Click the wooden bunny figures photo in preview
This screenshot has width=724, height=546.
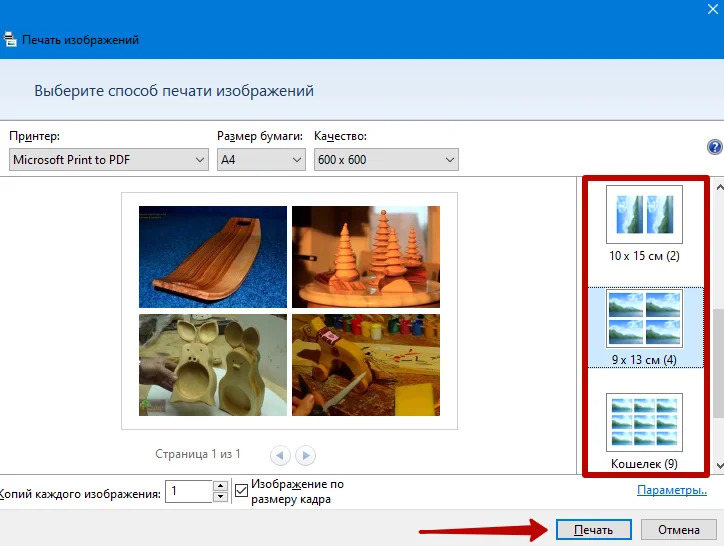tap(213, 365)
